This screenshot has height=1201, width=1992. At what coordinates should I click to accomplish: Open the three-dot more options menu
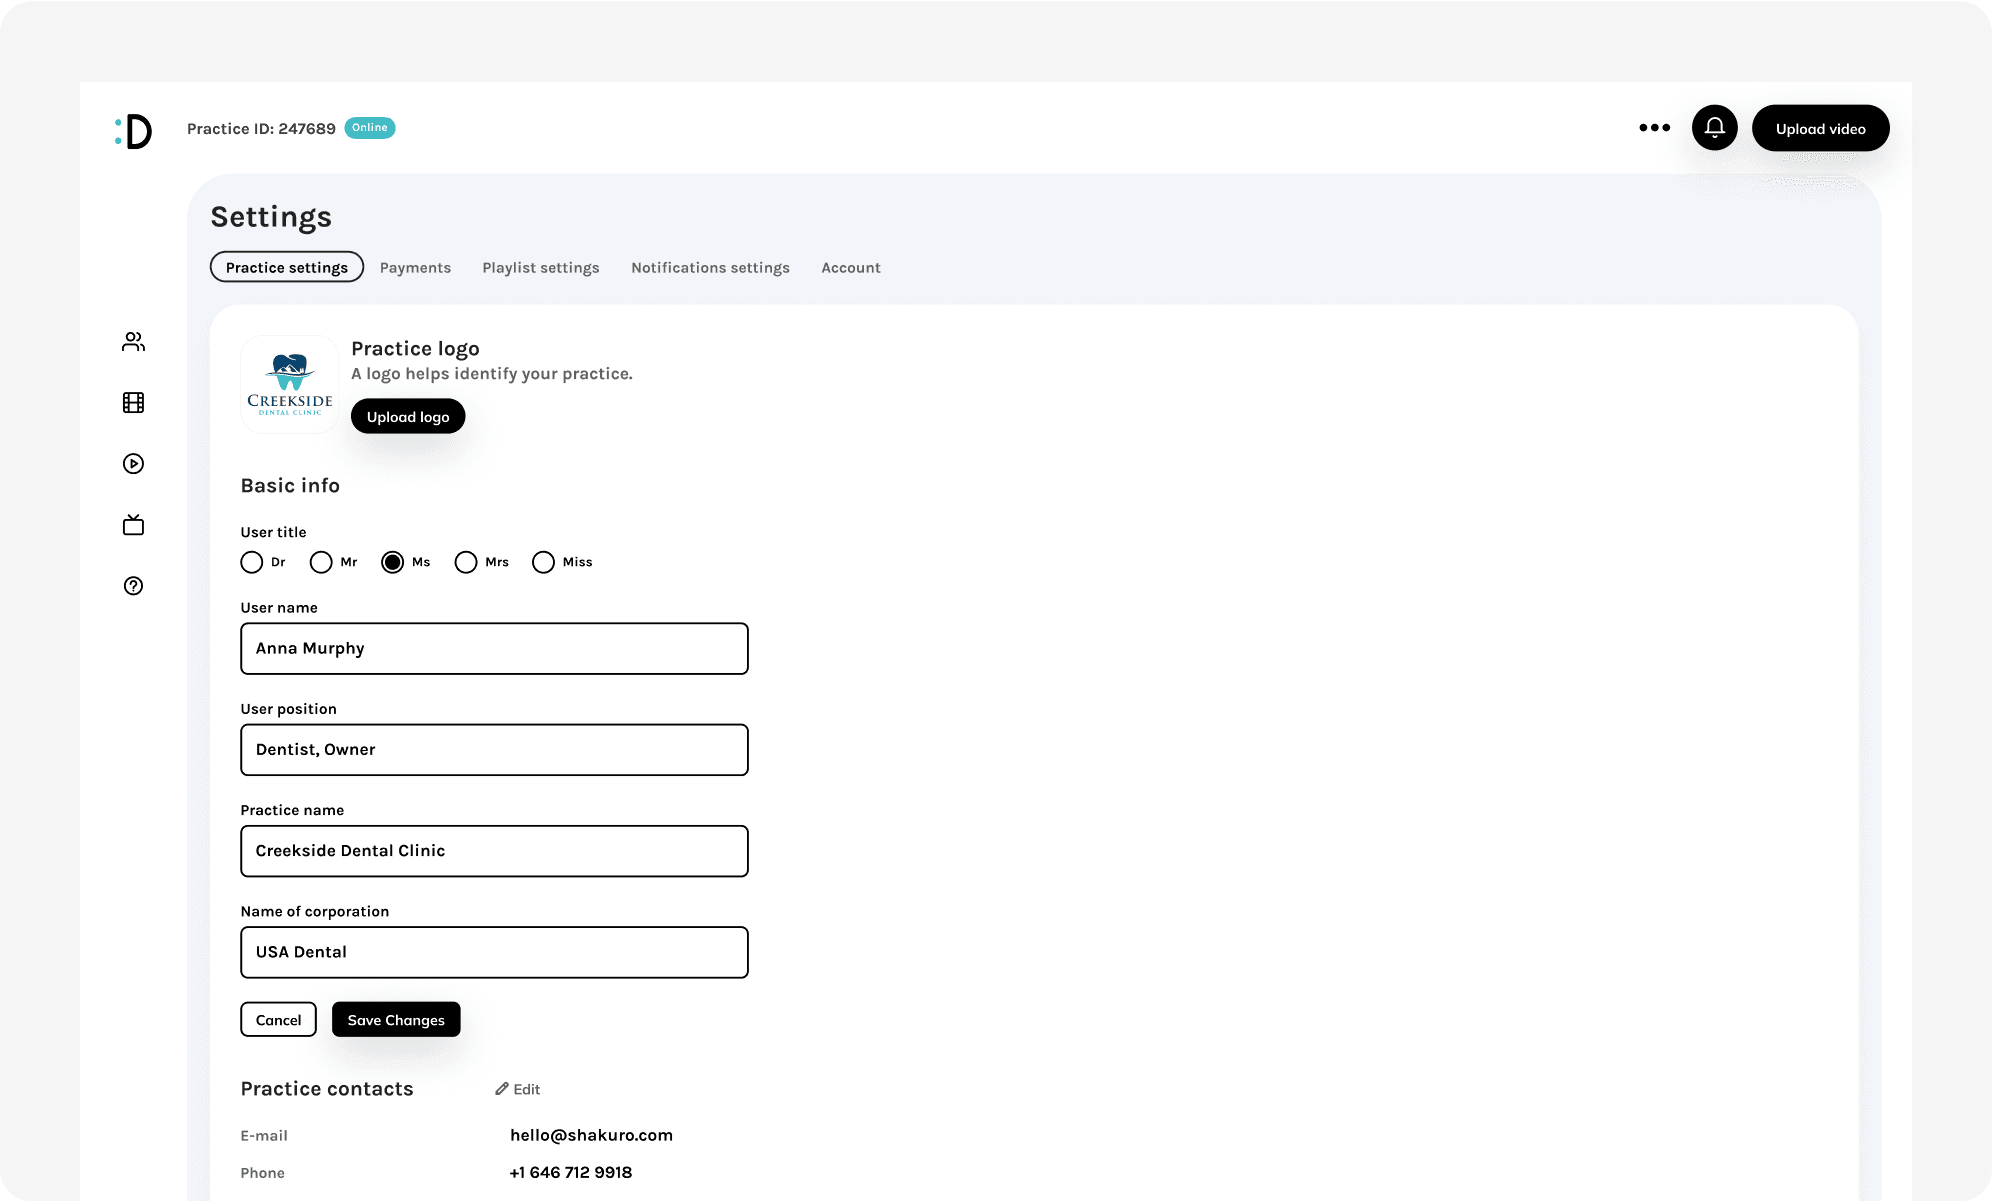click(x=1655, y=128)
